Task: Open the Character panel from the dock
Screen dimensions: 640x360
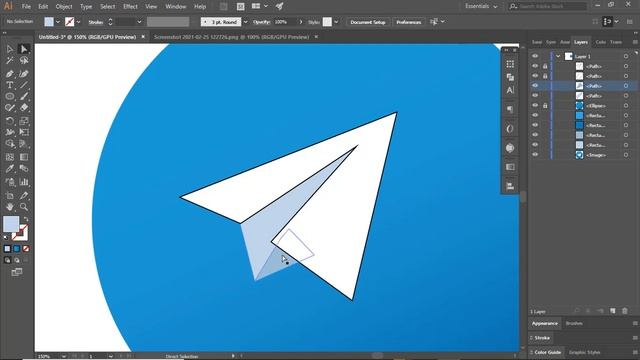Action: pyautogui.click(x=510, y=90)
